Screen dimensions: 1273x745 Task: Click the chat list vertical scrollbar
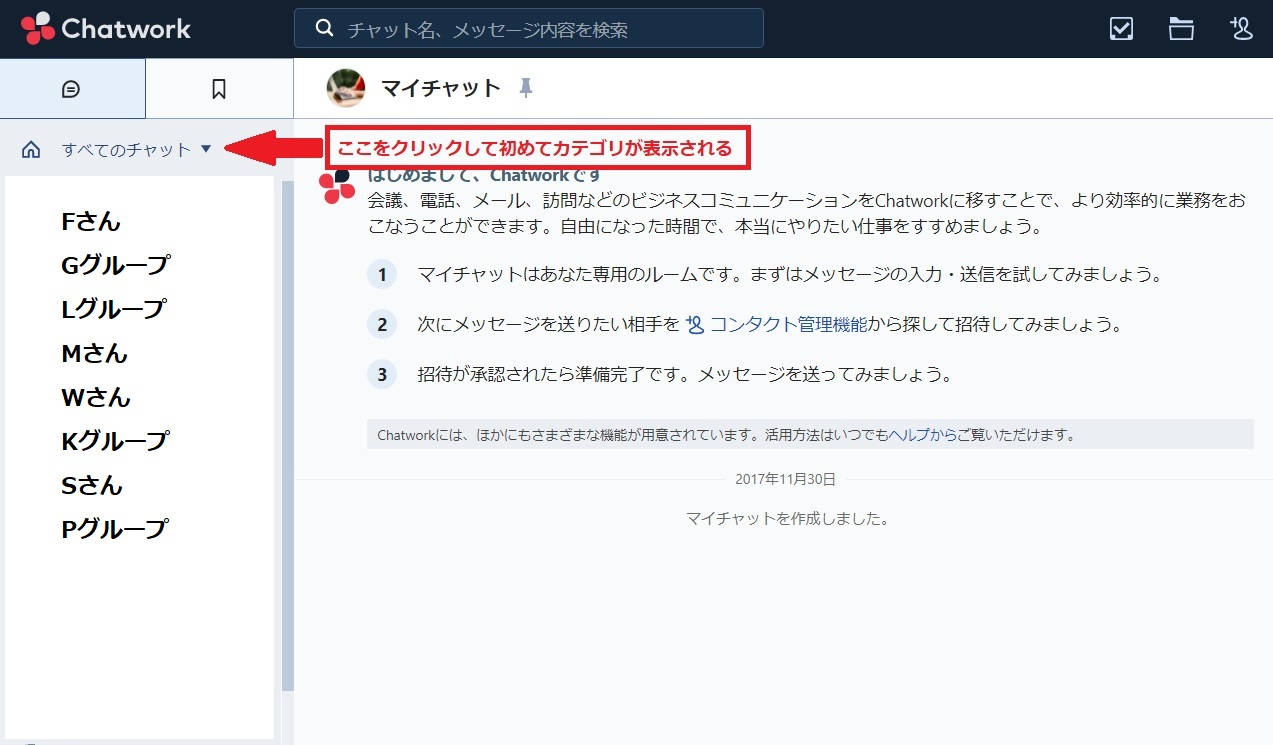pyautogui.click(x=288, y=435)
